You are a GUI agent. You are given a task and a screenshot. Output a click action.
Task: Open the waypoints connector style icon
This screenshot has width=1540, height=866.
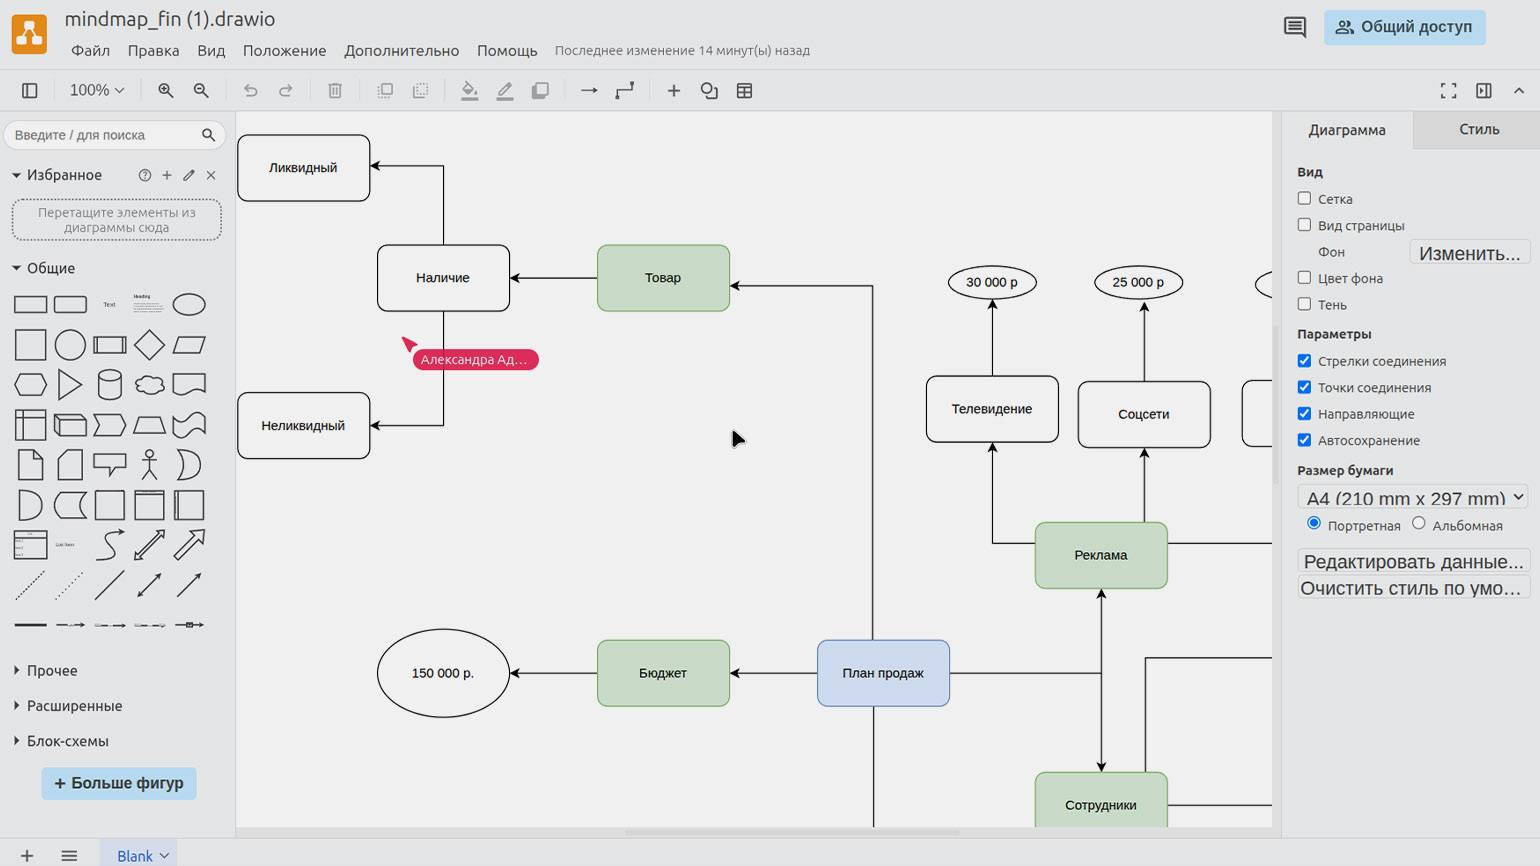(625, 91)
